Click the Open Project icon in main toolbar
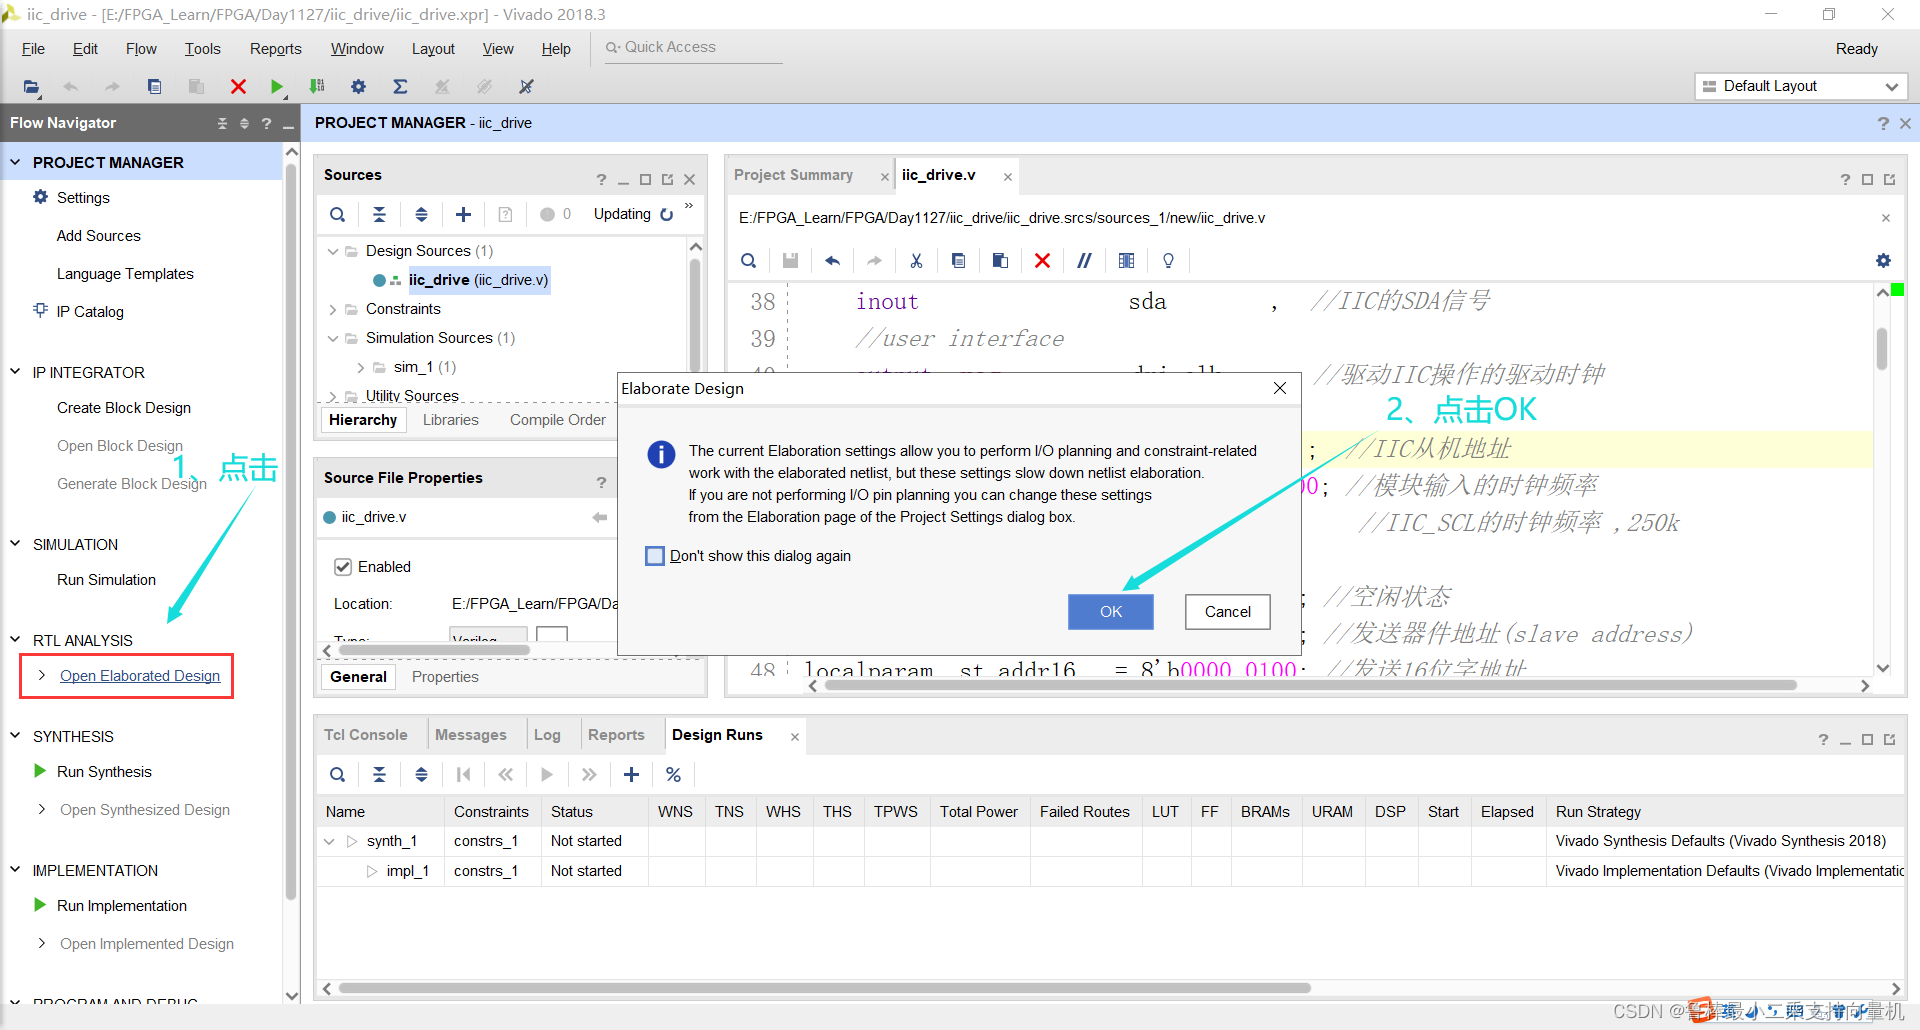1920x1030 pixels. coord(32,87)
